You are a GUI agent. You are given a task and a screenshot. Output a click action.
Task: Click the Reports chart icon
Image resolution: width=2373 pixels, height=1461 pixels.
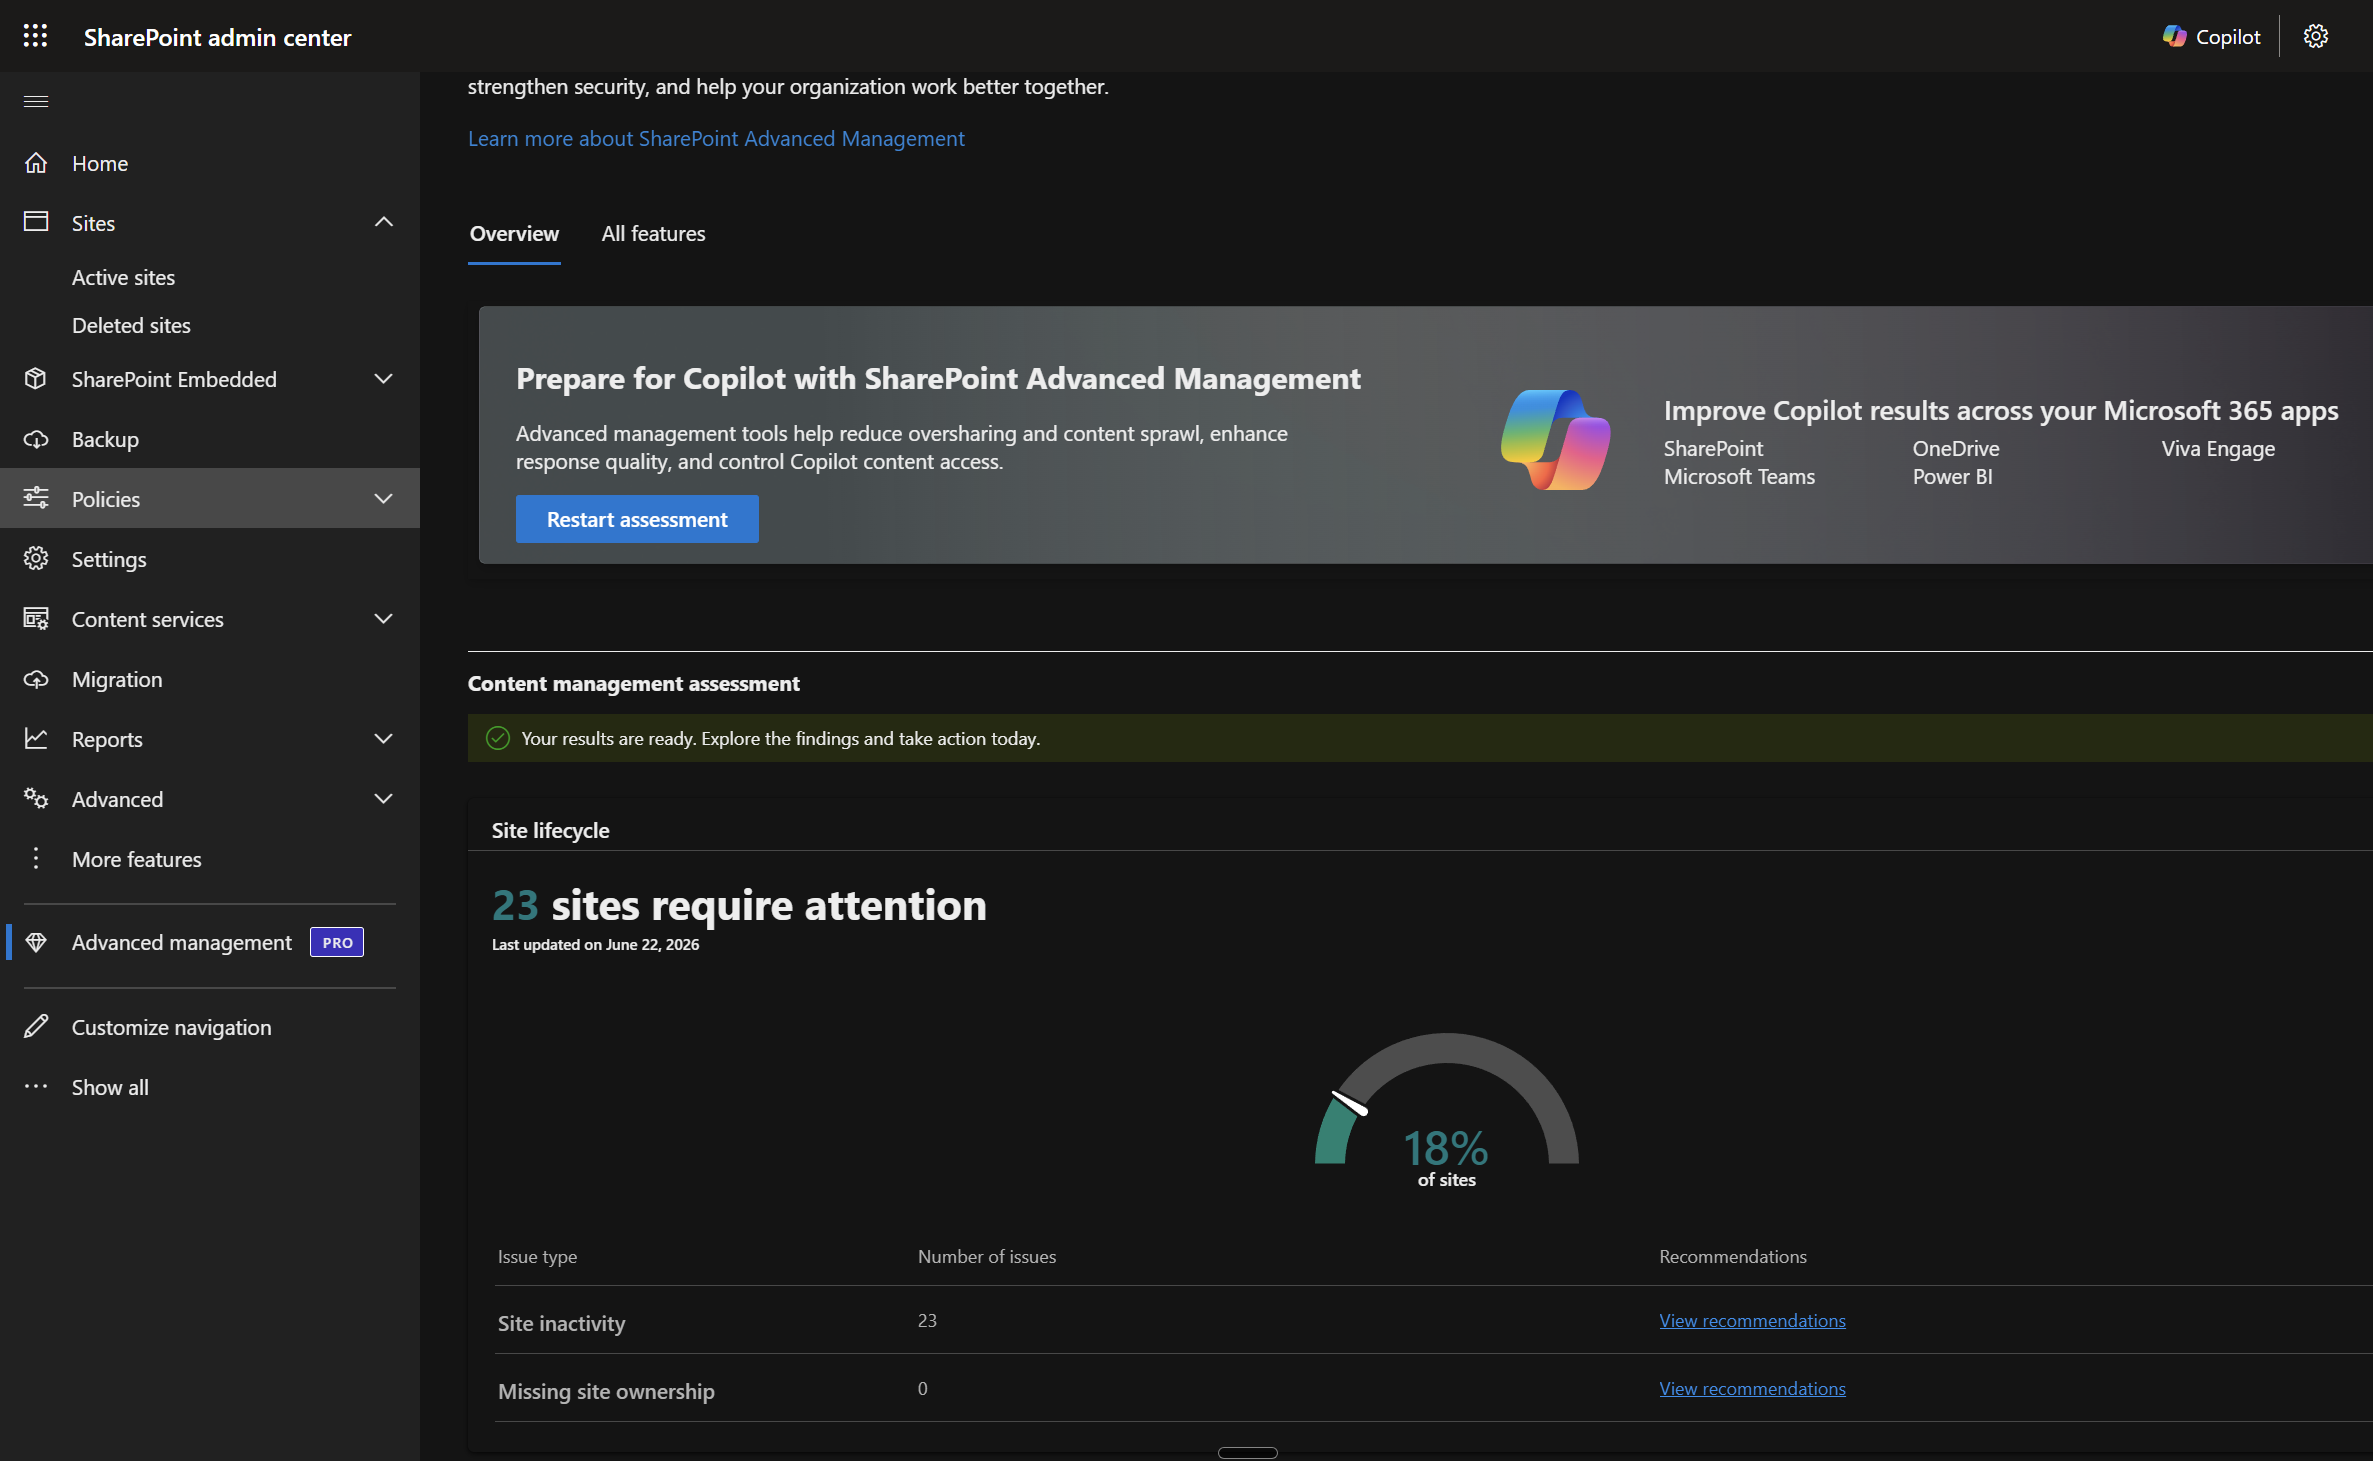click(x=36, y=739)
